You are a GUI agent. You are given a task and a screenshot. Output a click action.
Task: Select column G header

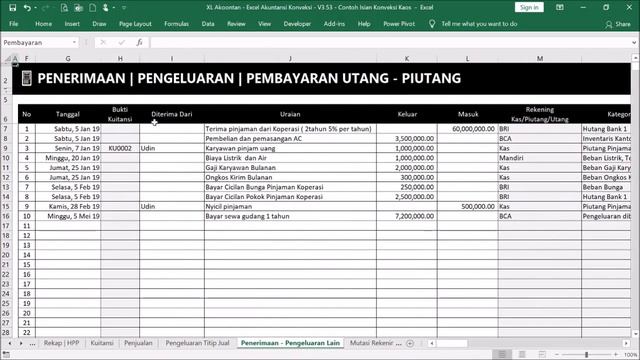coord(68,59)
